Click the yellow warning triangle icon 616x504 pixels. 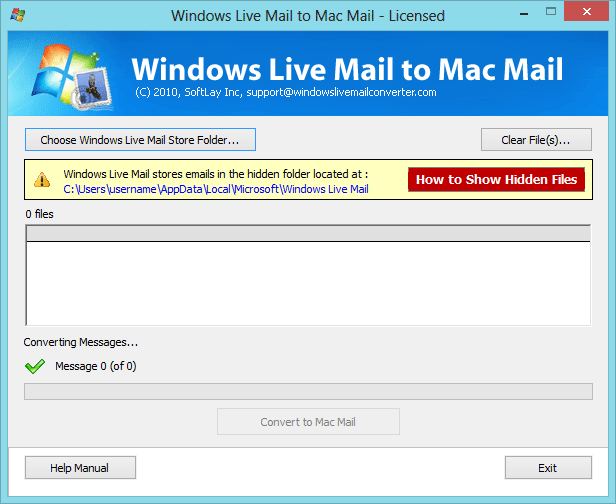coord(42,180)
